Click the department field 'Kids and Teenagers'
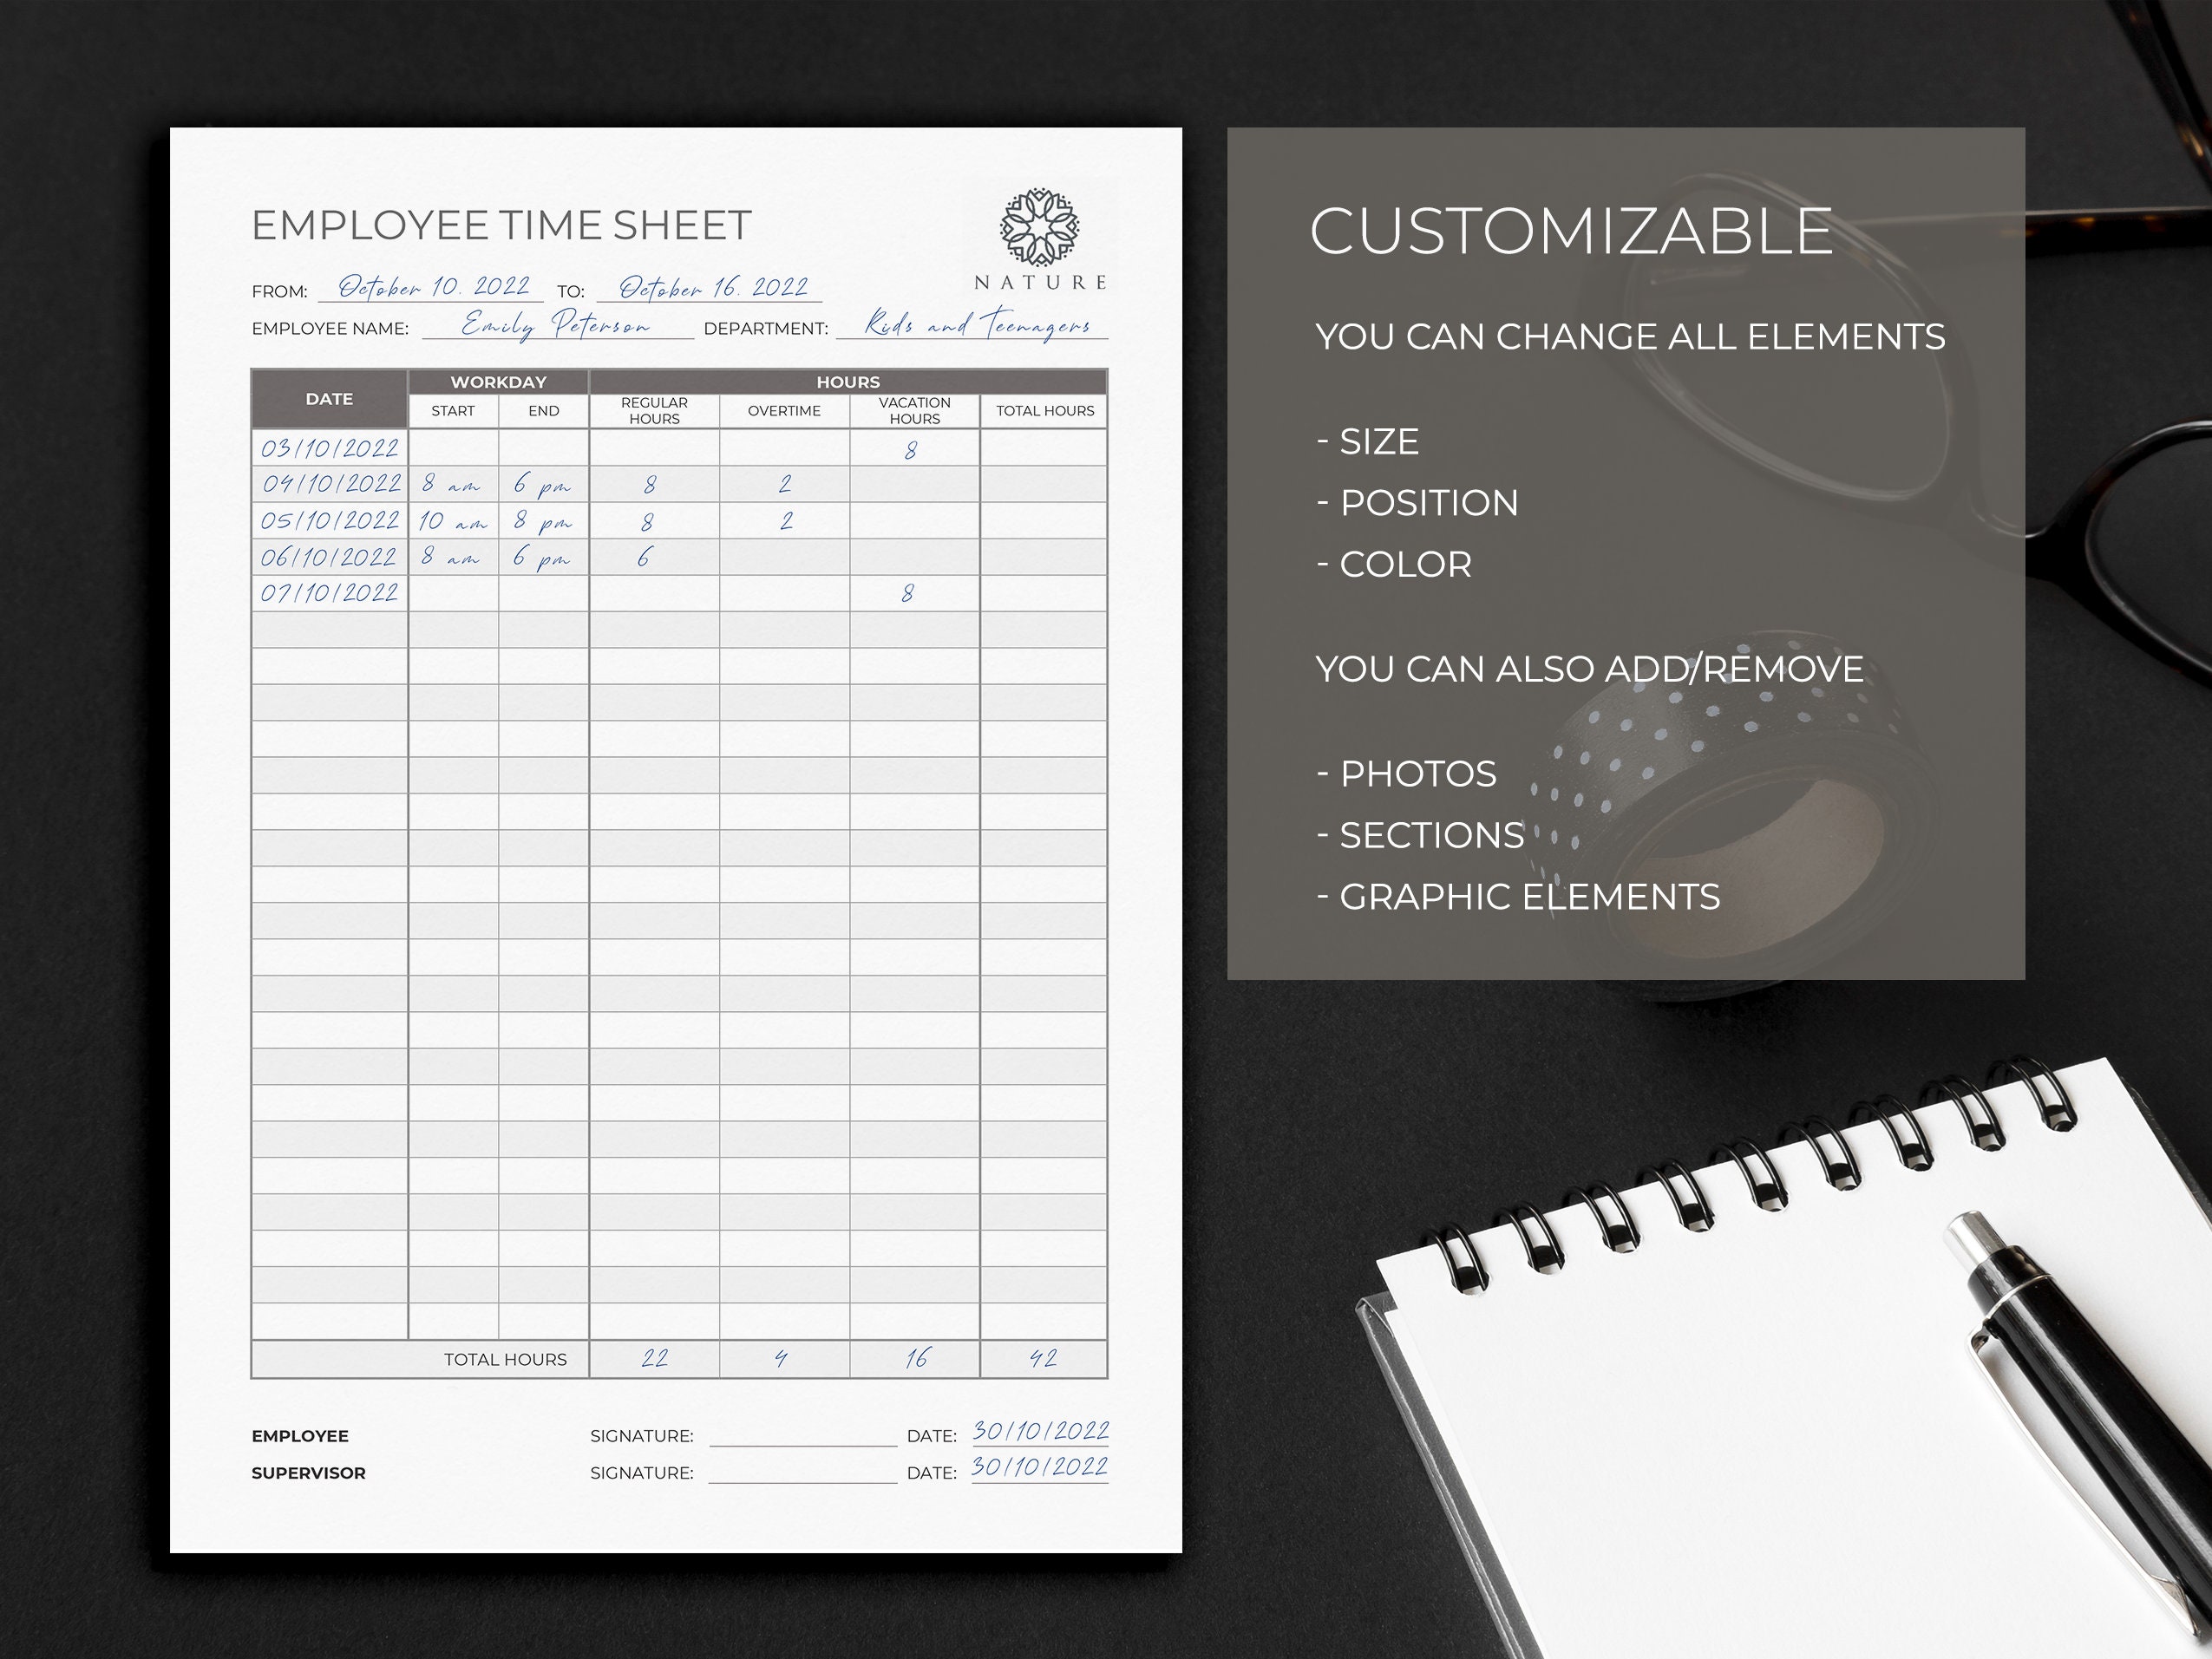This screenshot has height=1659, width=2212. tap(972, 324)
